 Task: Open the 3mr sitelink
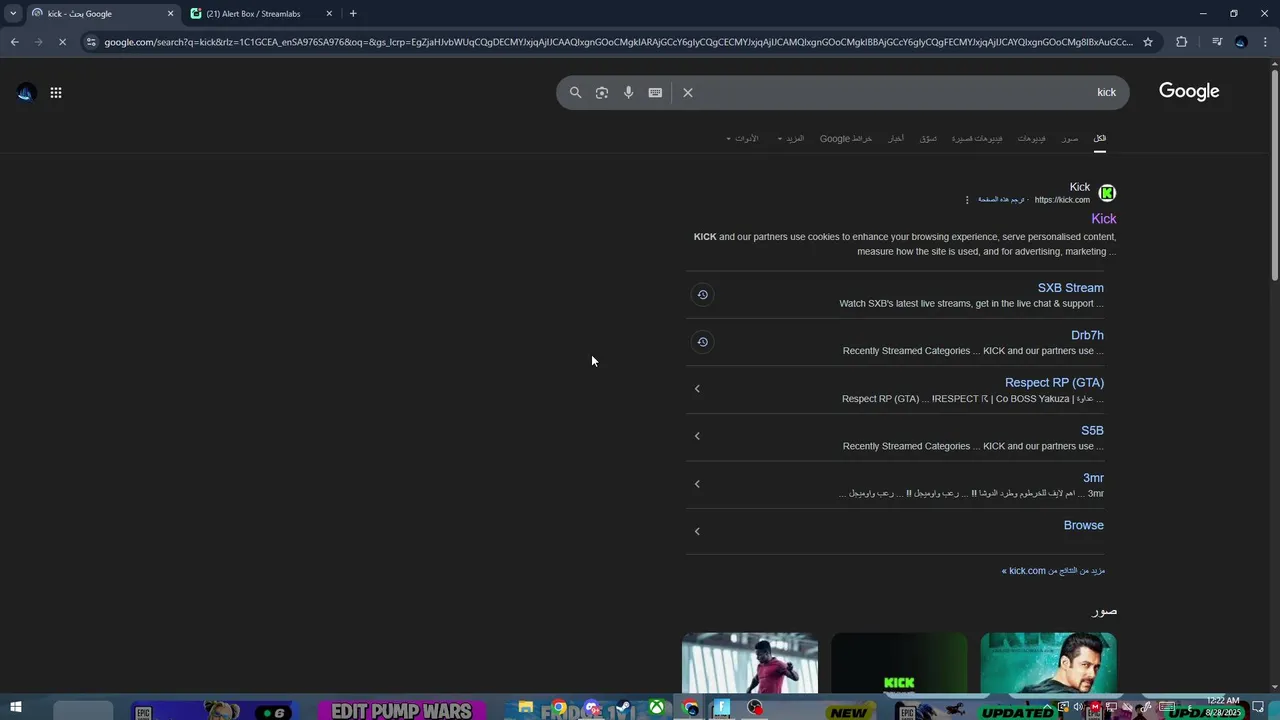(x=1093, y=478)
